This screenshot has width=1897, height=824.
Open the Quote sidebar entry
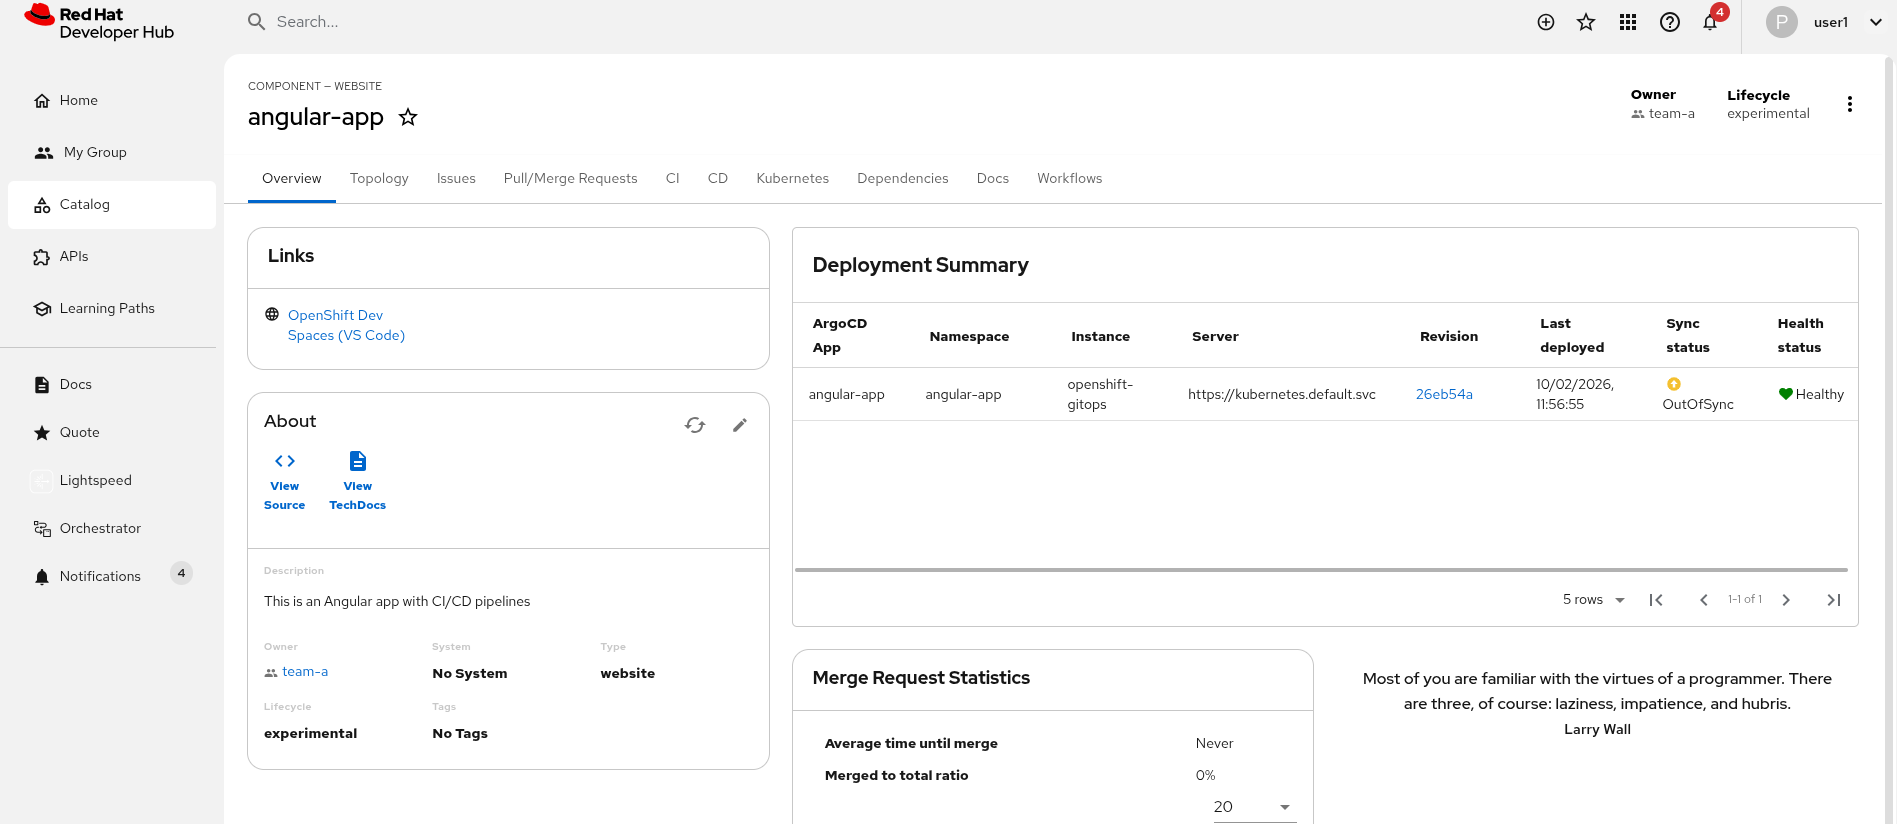112,432
